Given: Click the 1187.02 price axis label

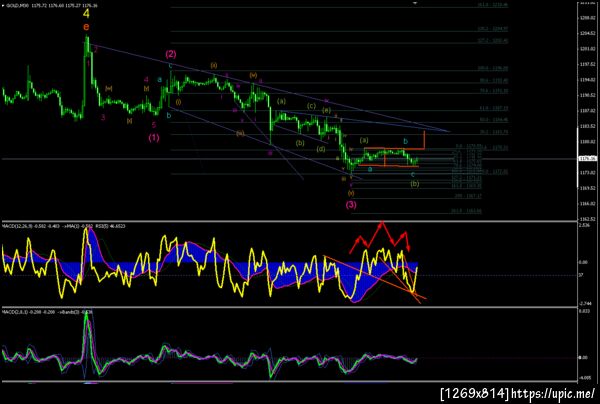Looking at the screenshot, I should coord(588,111).
